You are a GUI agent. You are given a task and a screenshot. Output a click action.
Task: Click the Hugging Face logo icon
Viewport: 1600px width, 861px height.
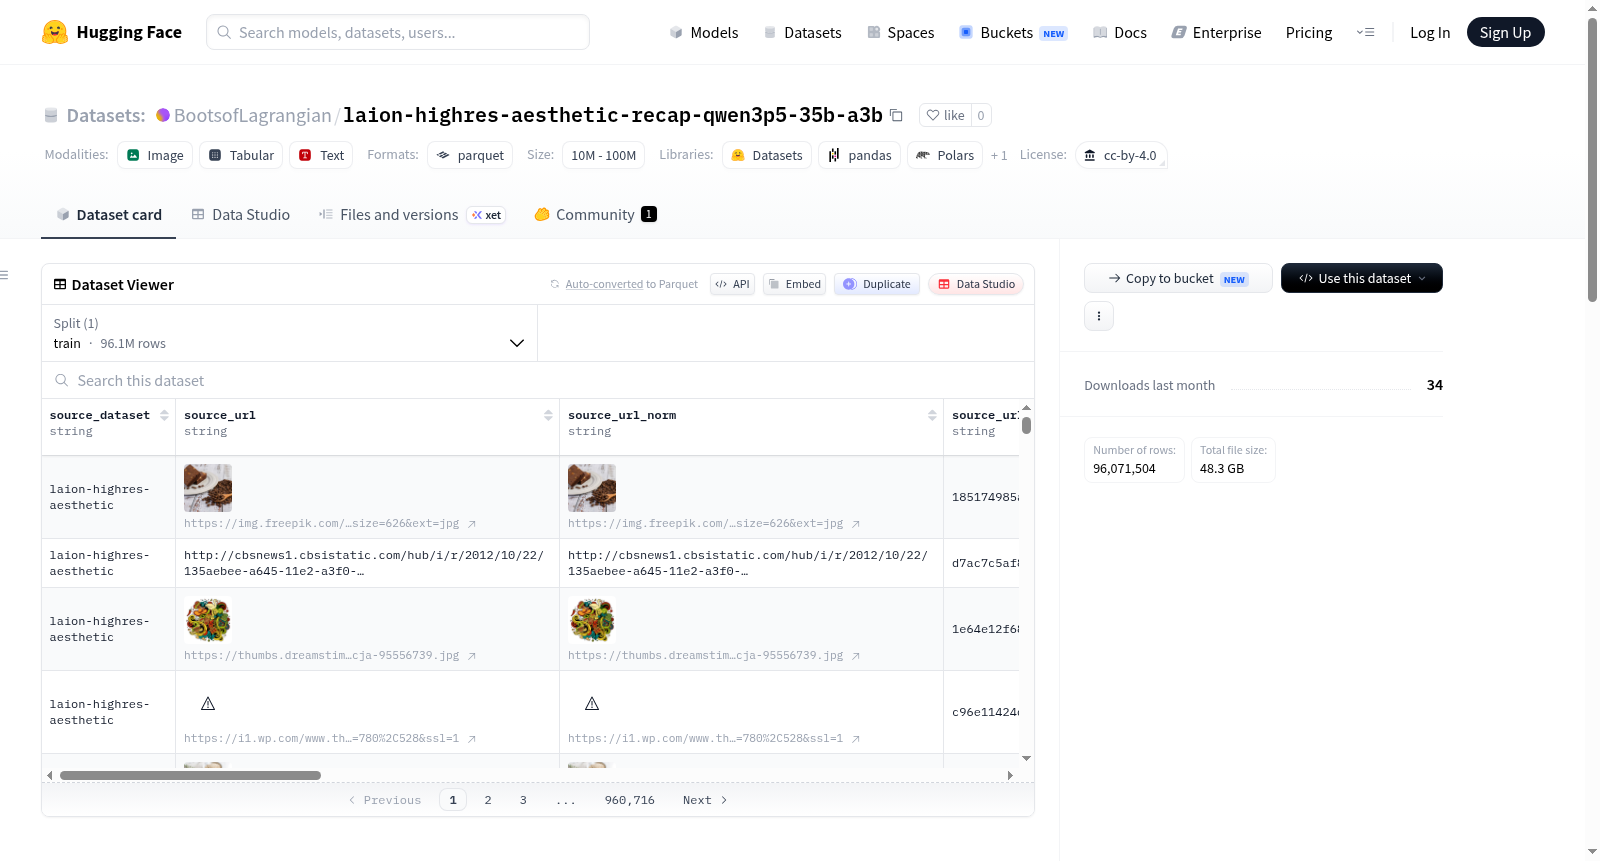[55, 32]
